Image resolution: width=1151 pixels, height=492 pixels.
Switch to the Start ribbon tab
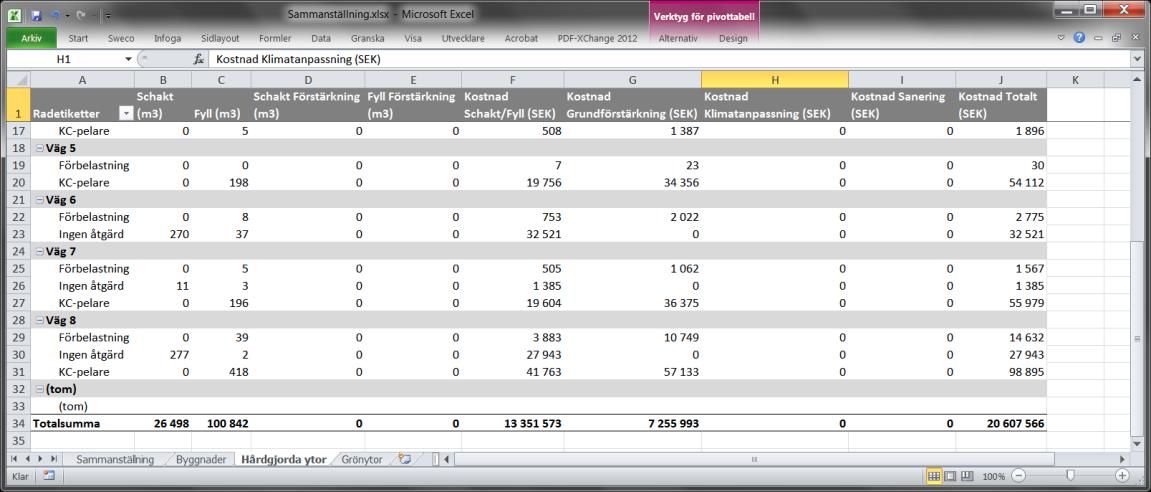[79, 38]
